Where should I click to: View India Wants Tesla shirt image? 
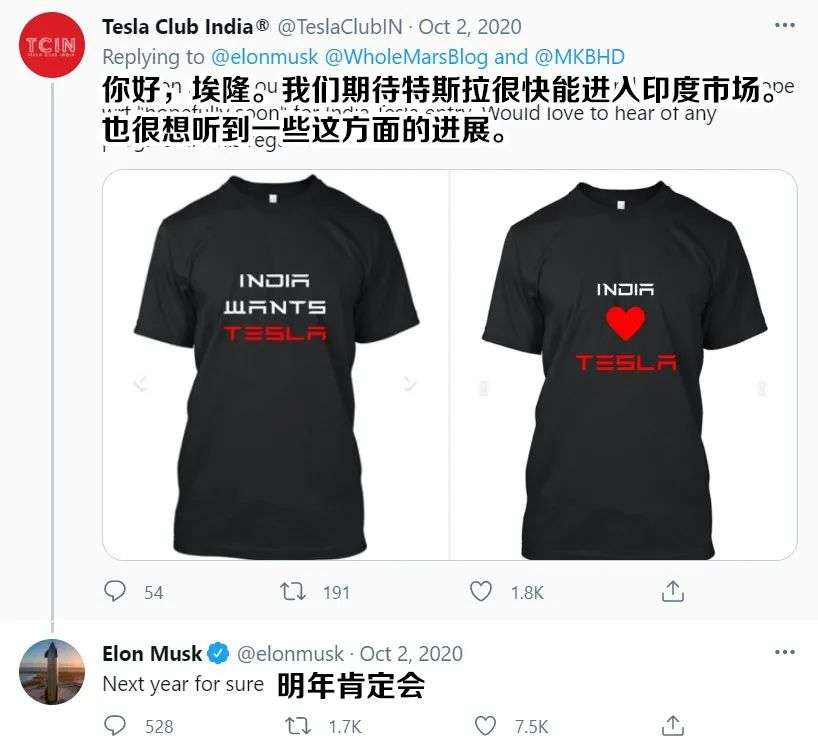tap(275, 365)
